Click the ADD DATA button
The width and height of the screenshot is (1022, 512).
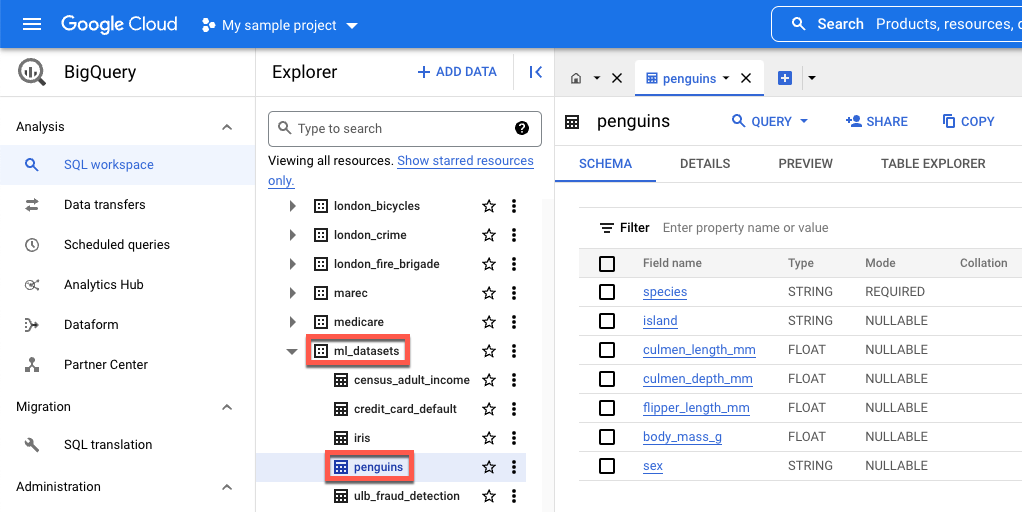click(457, 72)
